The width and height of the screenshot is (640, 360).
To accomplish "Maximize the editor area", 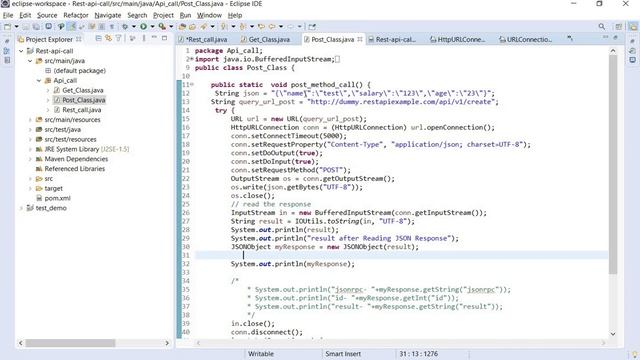I will click(x=616, y=38).
